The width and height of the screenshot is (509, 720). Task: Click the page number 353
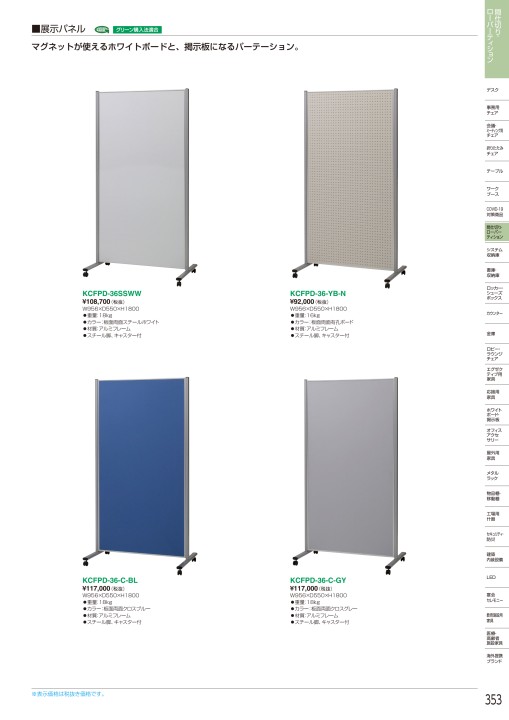[x=493, y=700]
